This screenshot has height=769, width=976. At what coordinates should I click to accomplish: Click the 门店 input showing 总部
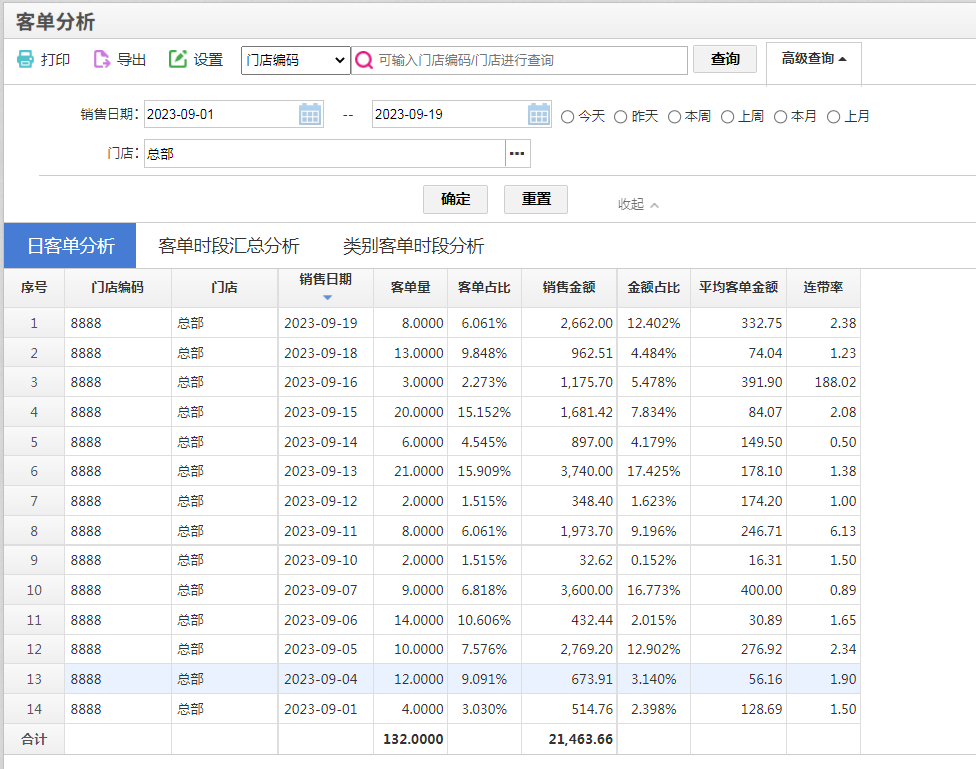coord(325,153)
